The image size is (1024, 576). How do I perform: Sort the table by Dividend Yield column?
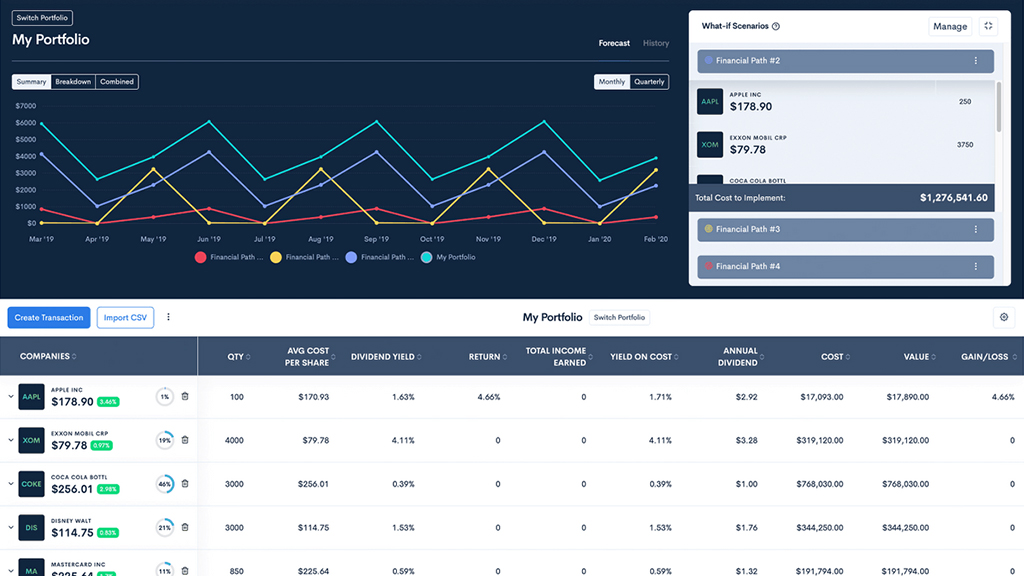(385, 356)
